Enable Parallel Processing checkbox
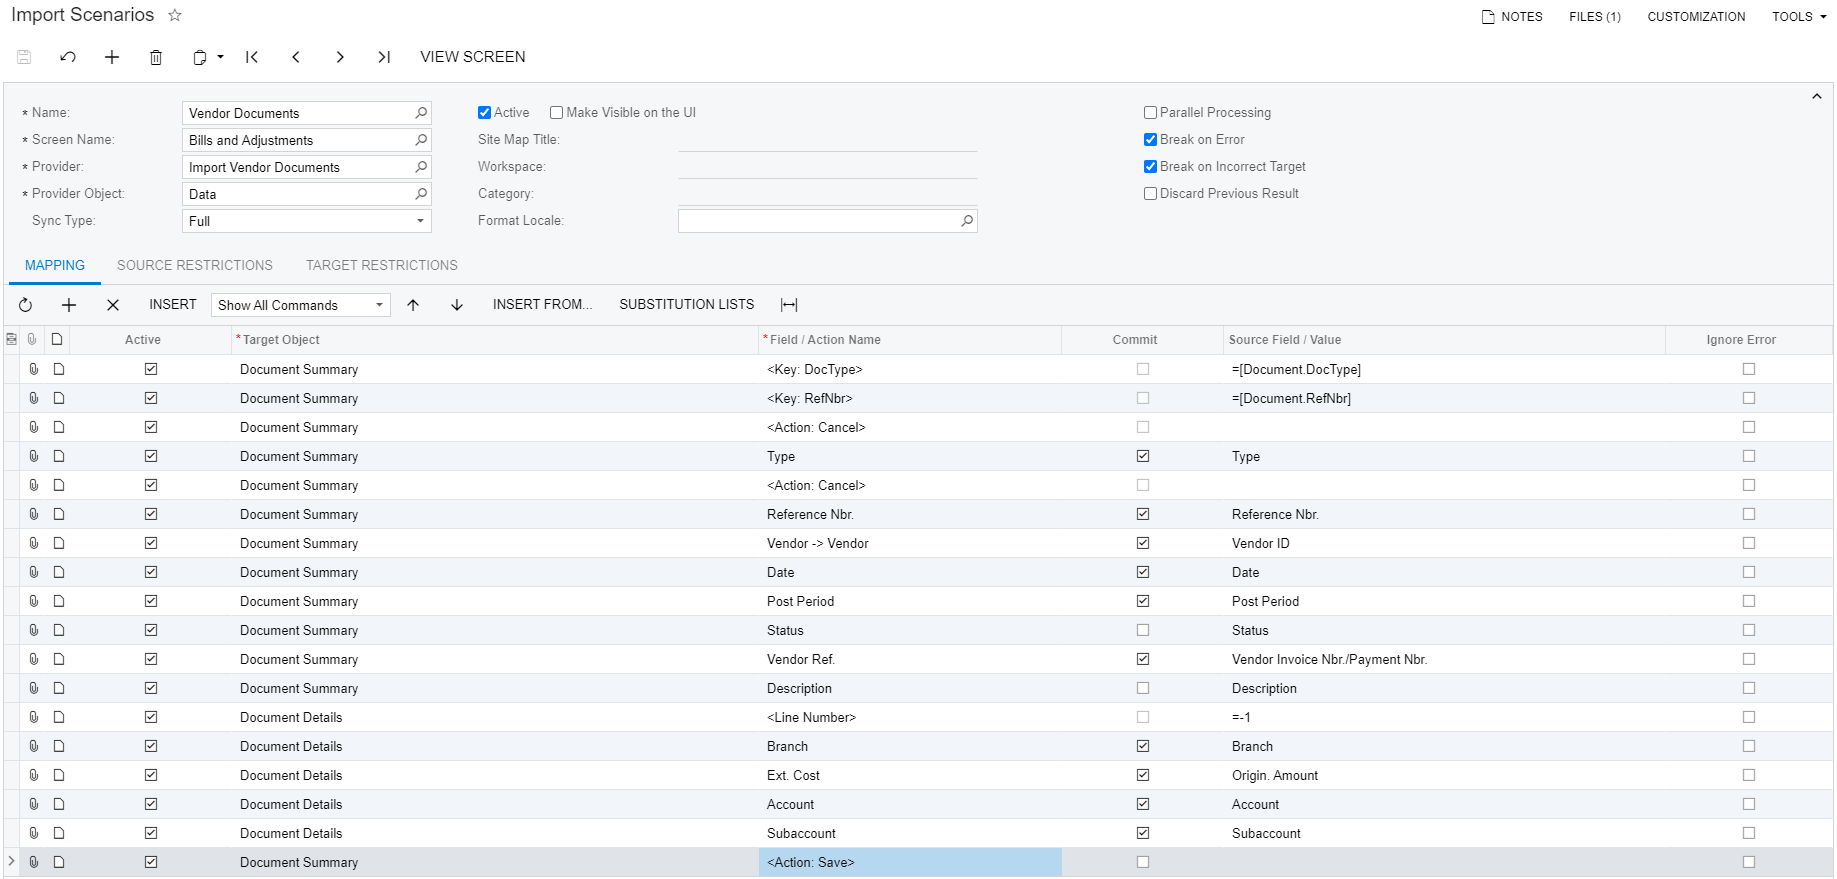 pyautogui.click(x=1151, y=113)
